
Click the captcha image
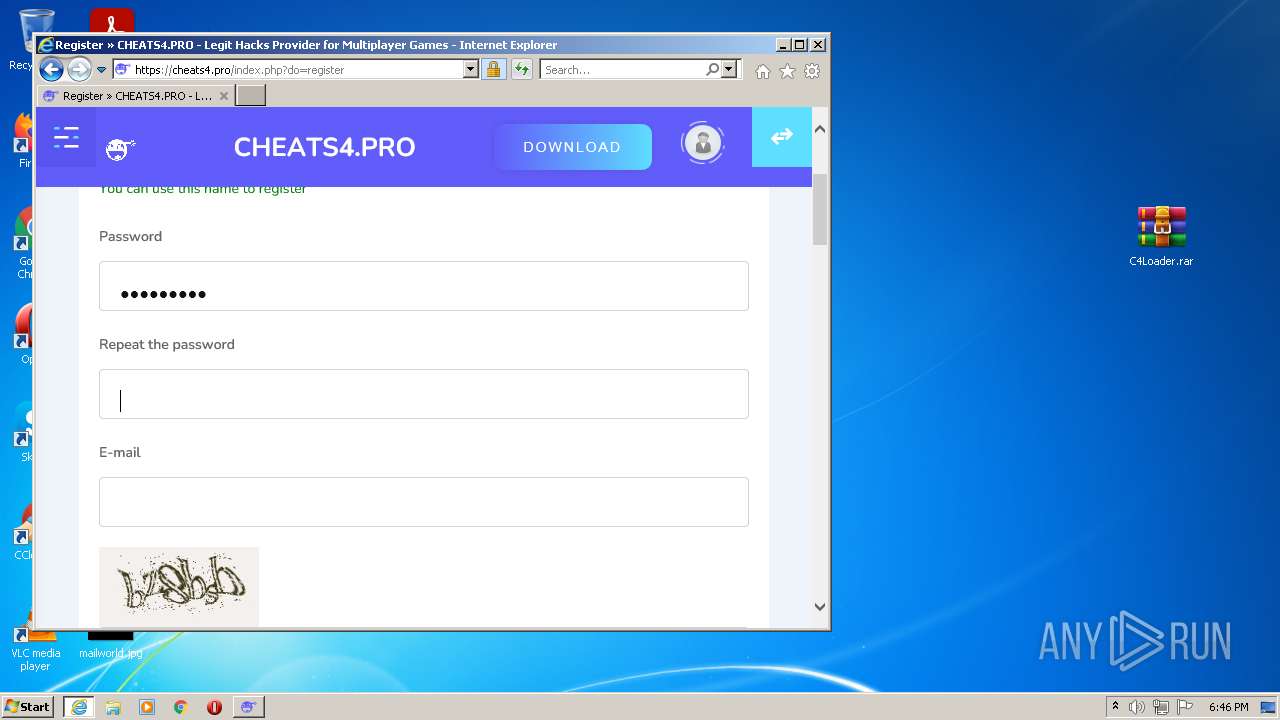(x=179, y=587)
